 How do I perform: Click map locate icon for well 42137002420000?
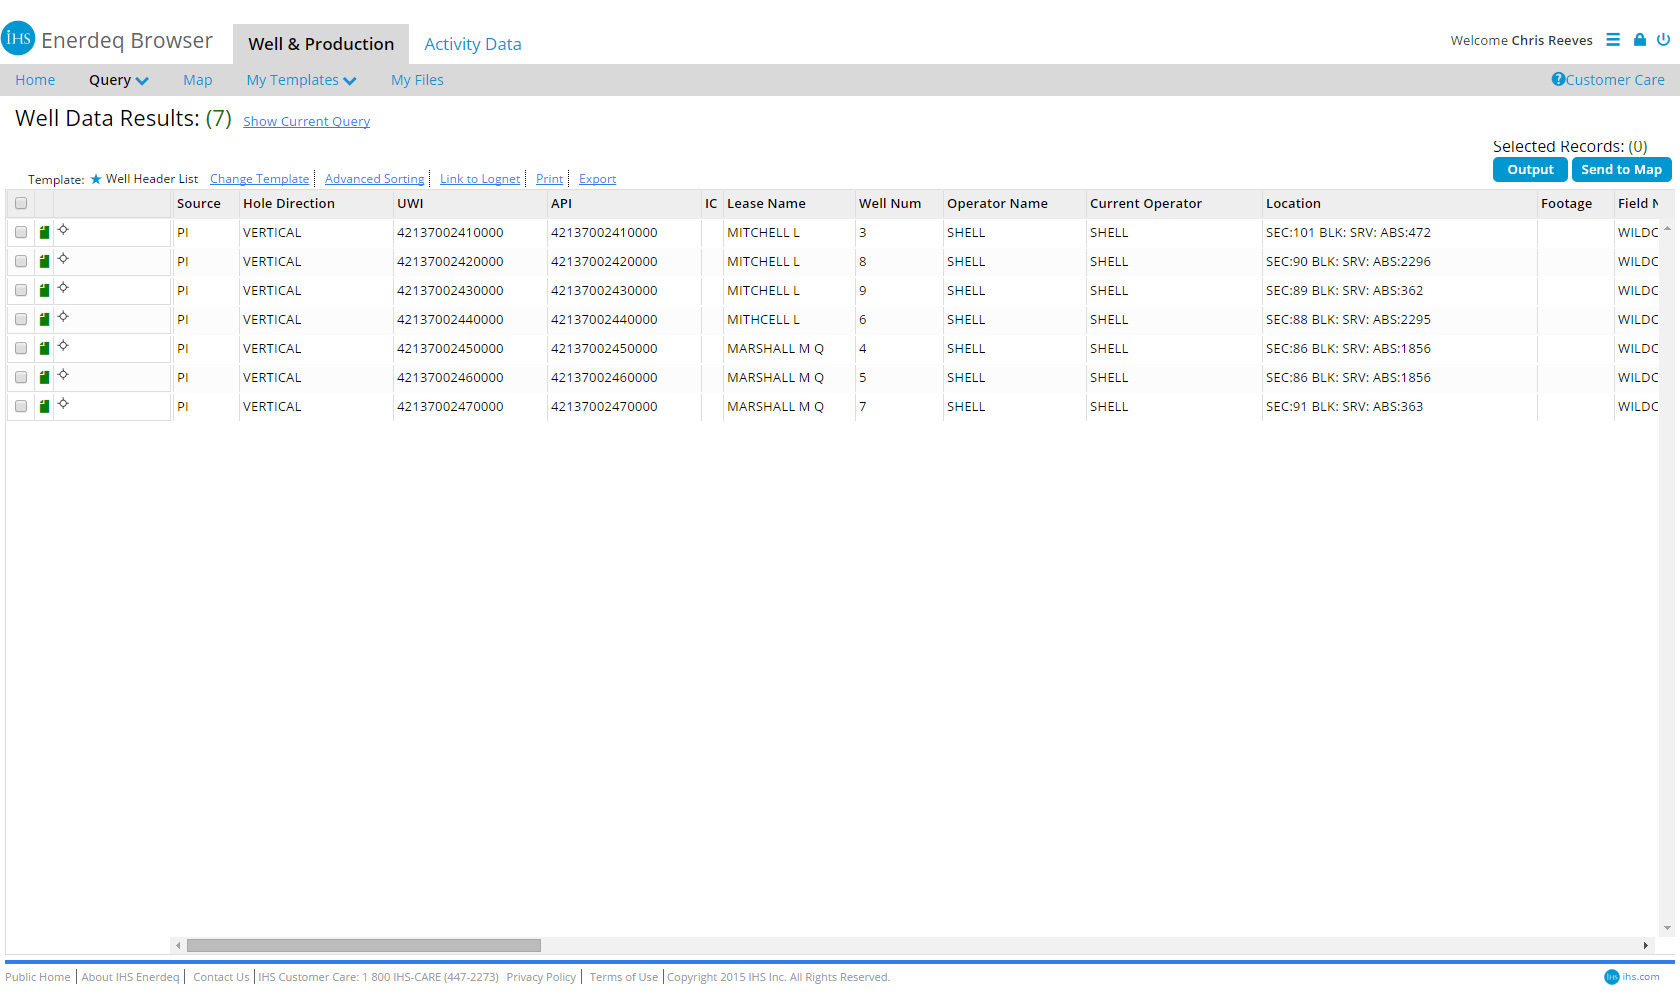[63, 259]
